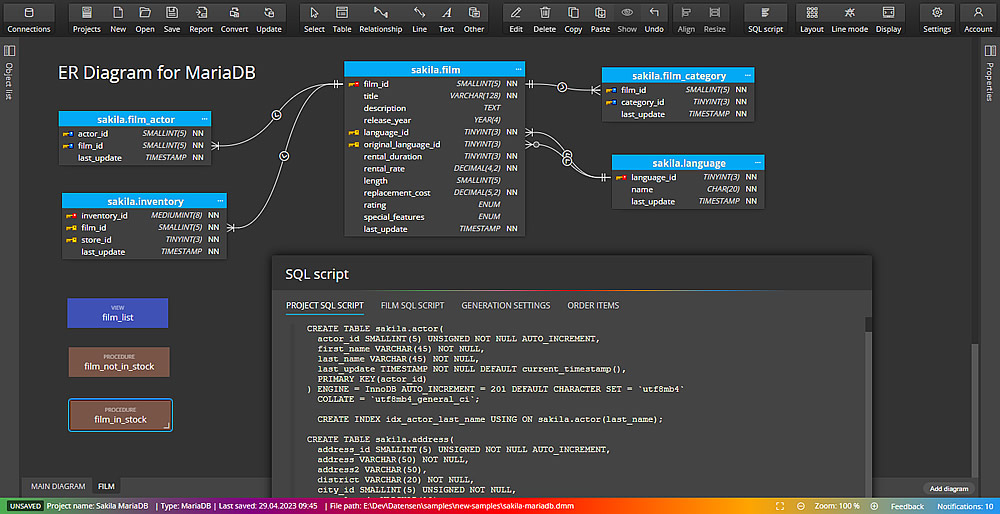This screenshot has height=514, width=1000.
Task: Switch to GENERATION SETTINGS tab
Action: 505,305
